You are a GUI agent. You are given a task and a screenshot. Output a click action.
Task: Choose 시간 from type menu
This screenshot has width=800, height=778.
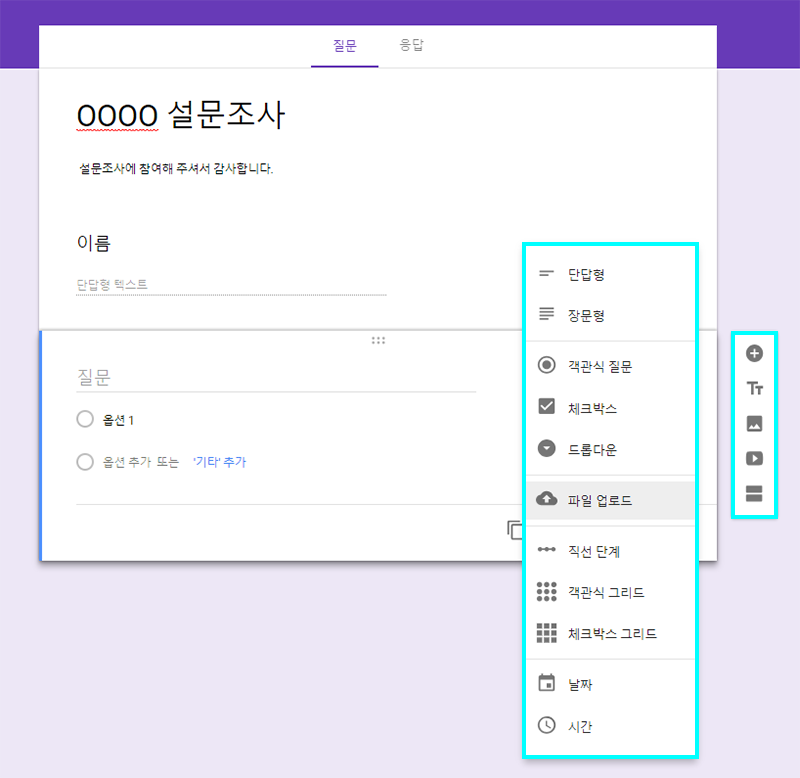pyautogui.click(x=610, y=725)
